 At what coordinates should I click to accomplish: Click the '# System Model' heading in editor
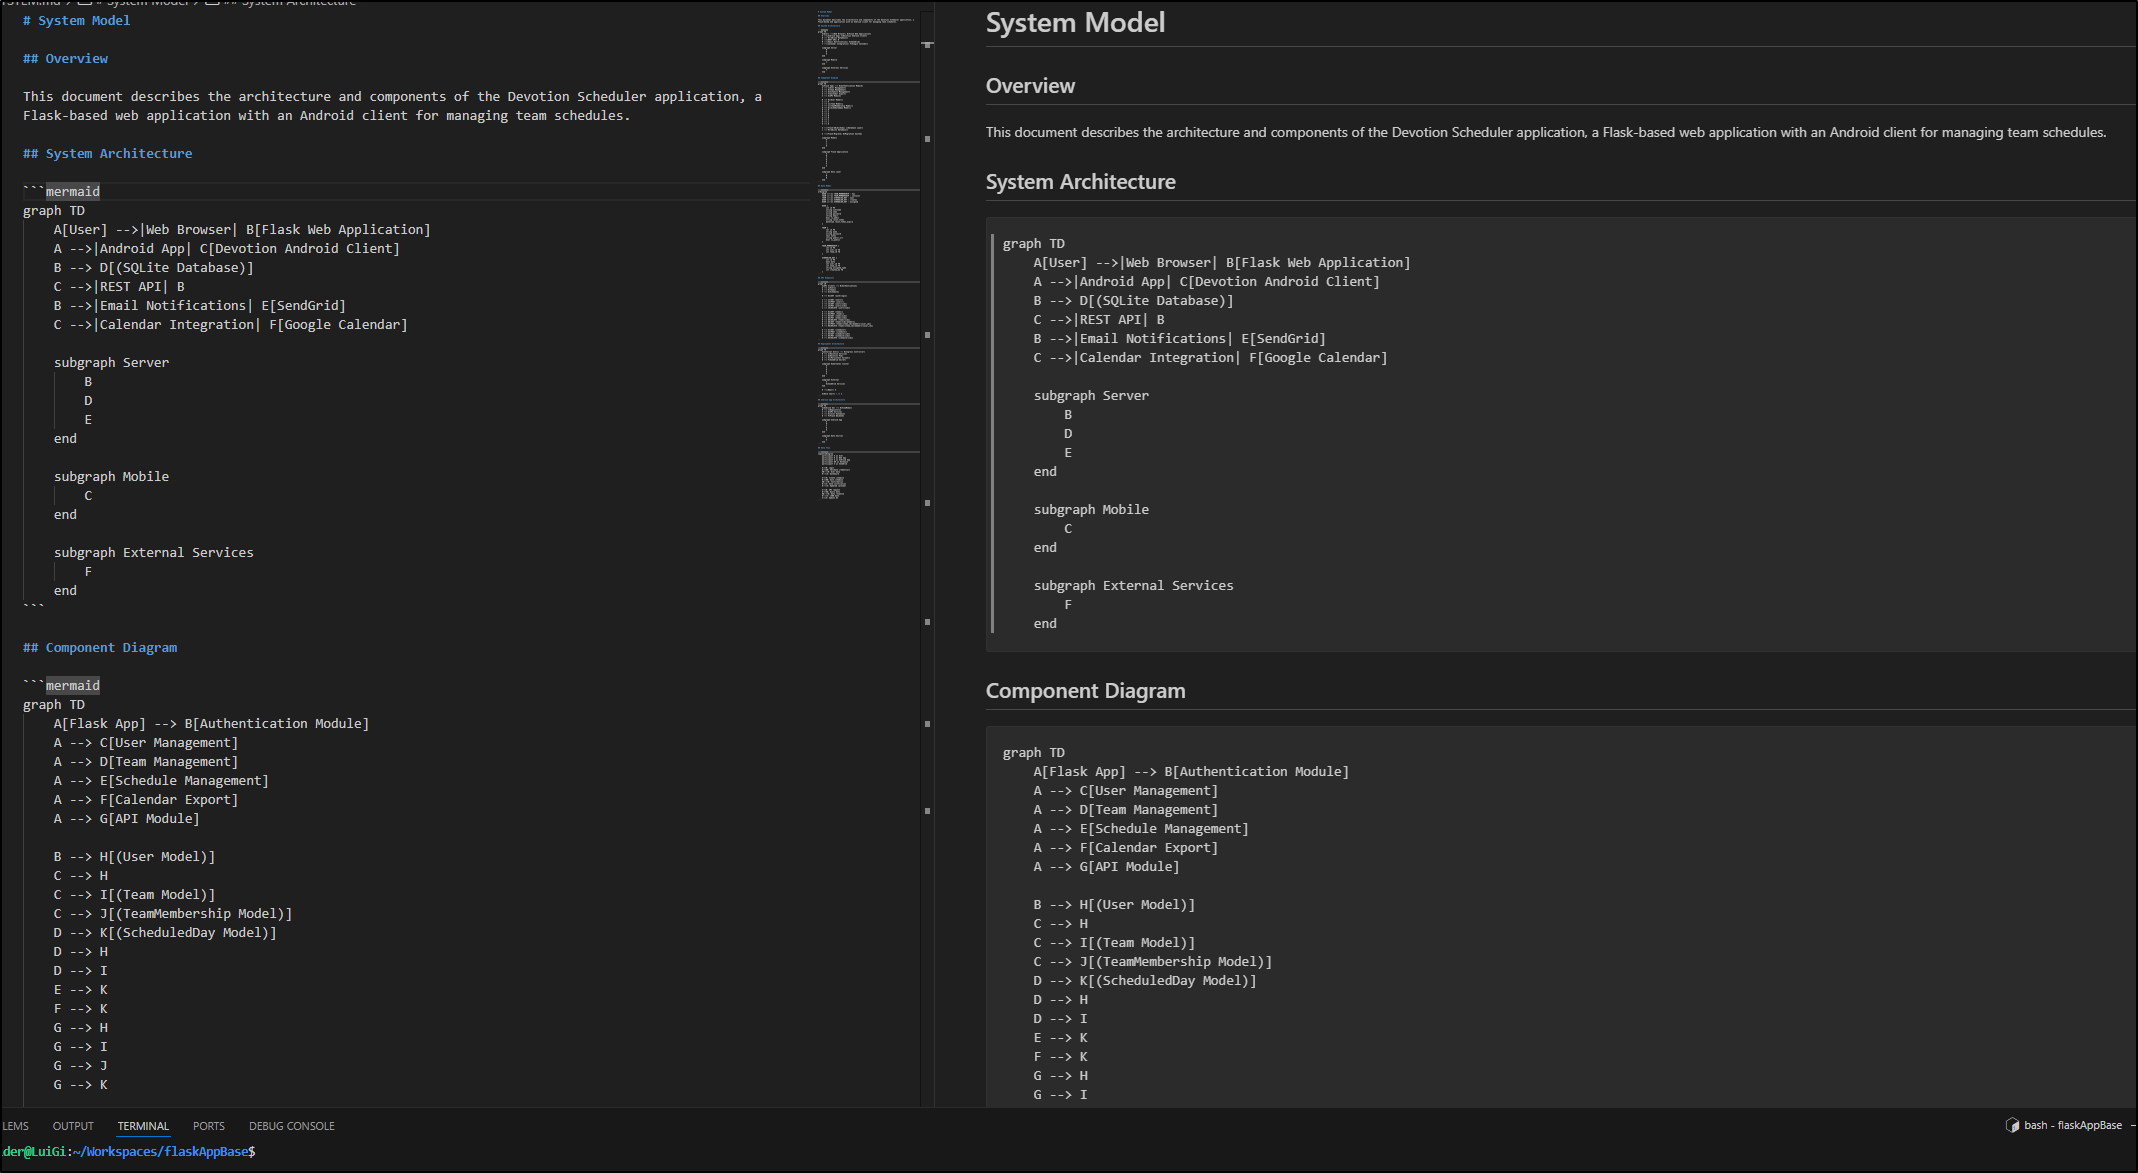pos(77,20)
